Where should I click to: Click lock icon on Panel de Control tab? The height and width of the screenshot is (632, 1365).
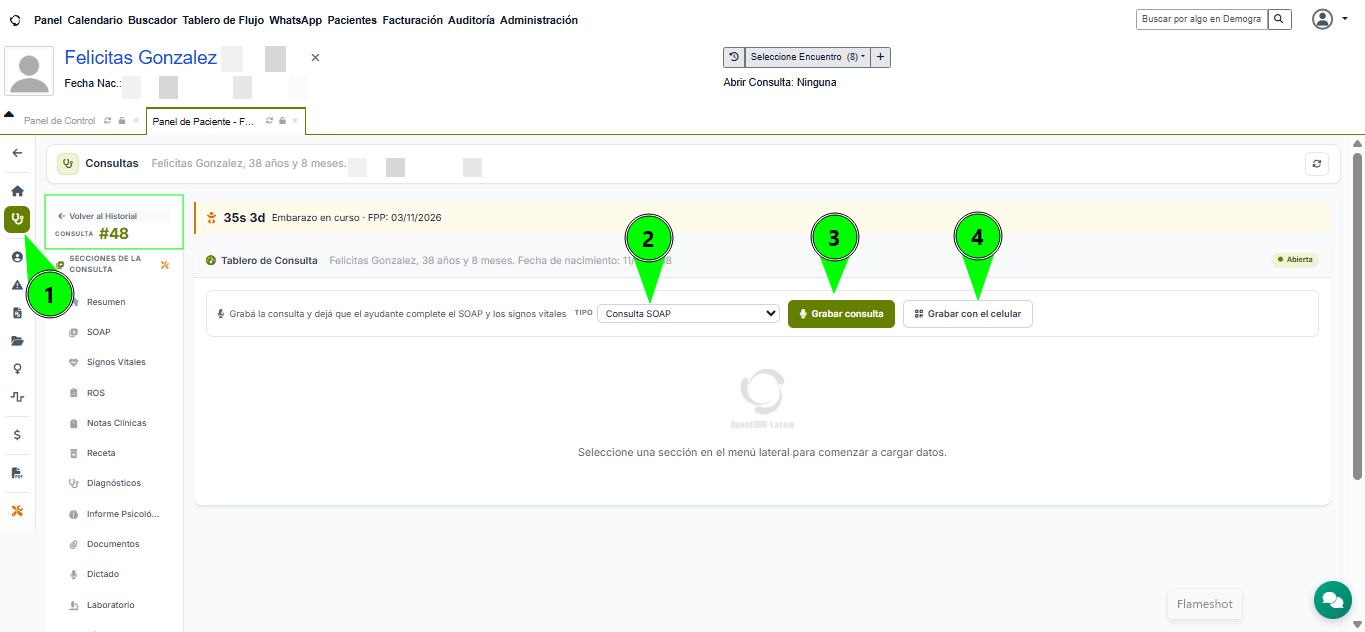click(122, 121)
